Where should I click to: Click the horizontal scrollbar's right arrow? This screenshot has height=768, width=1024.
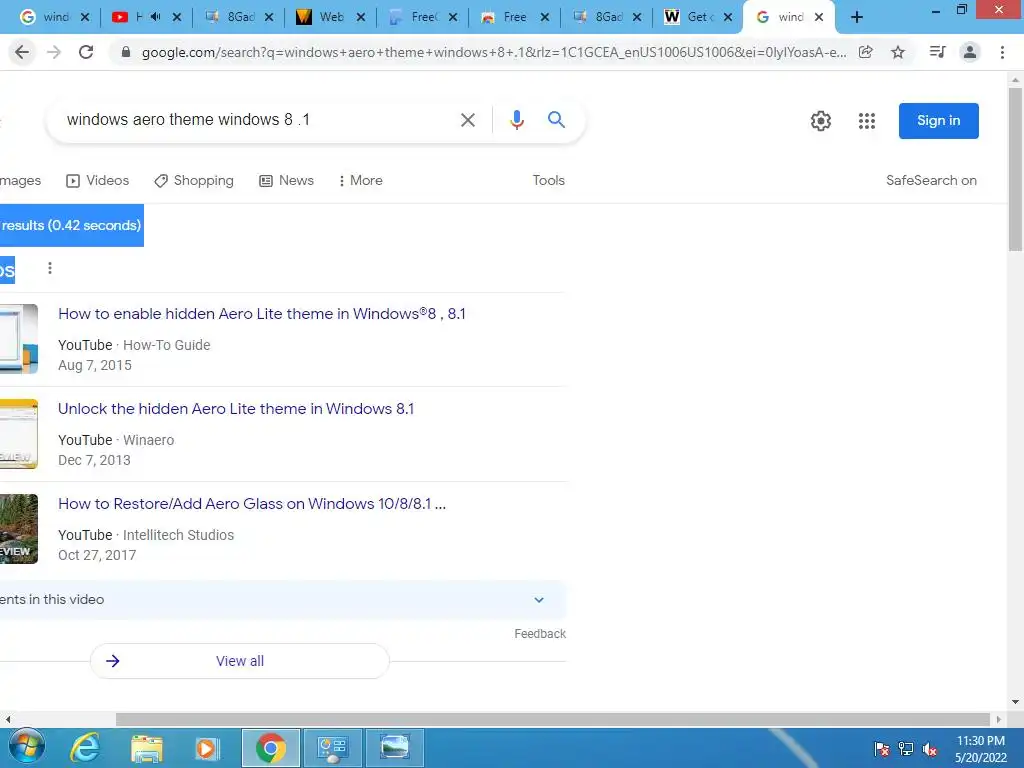coord(998,720)
